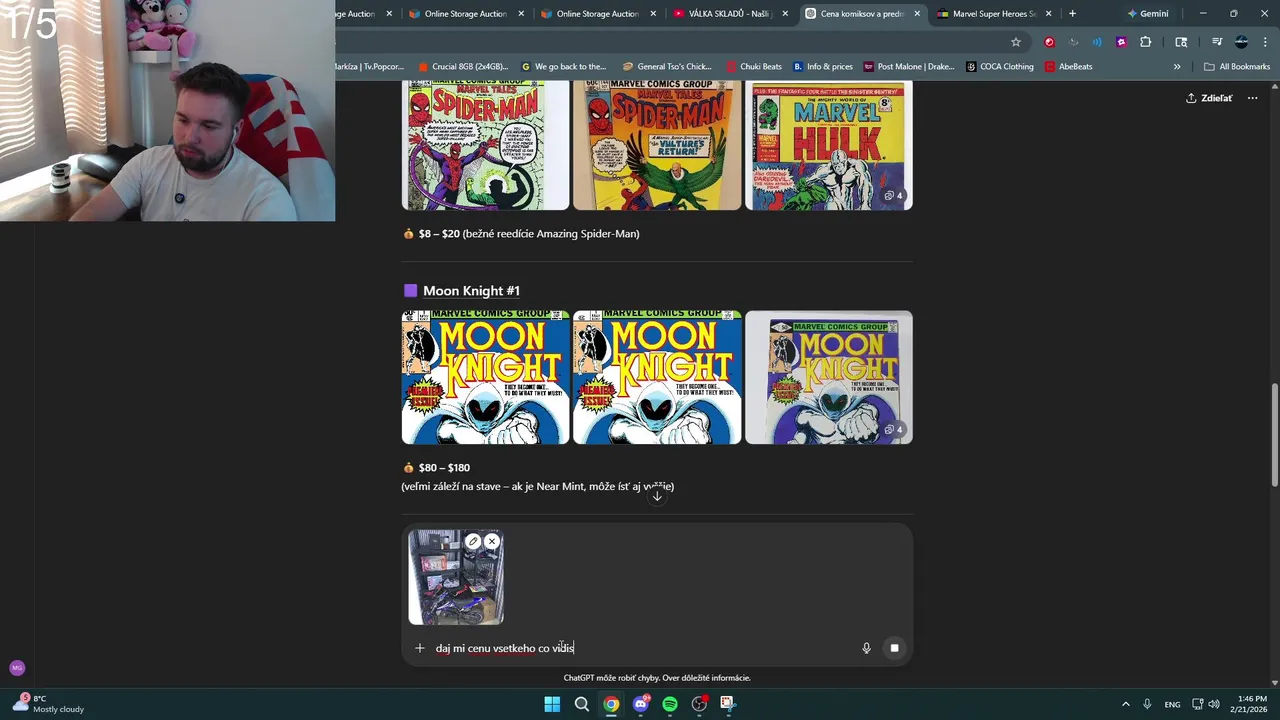Viewport: 1280px width, 720px height.
Task: Open the Vulture's Return Spider-Man cover
Action: click(x=657, y=146)
